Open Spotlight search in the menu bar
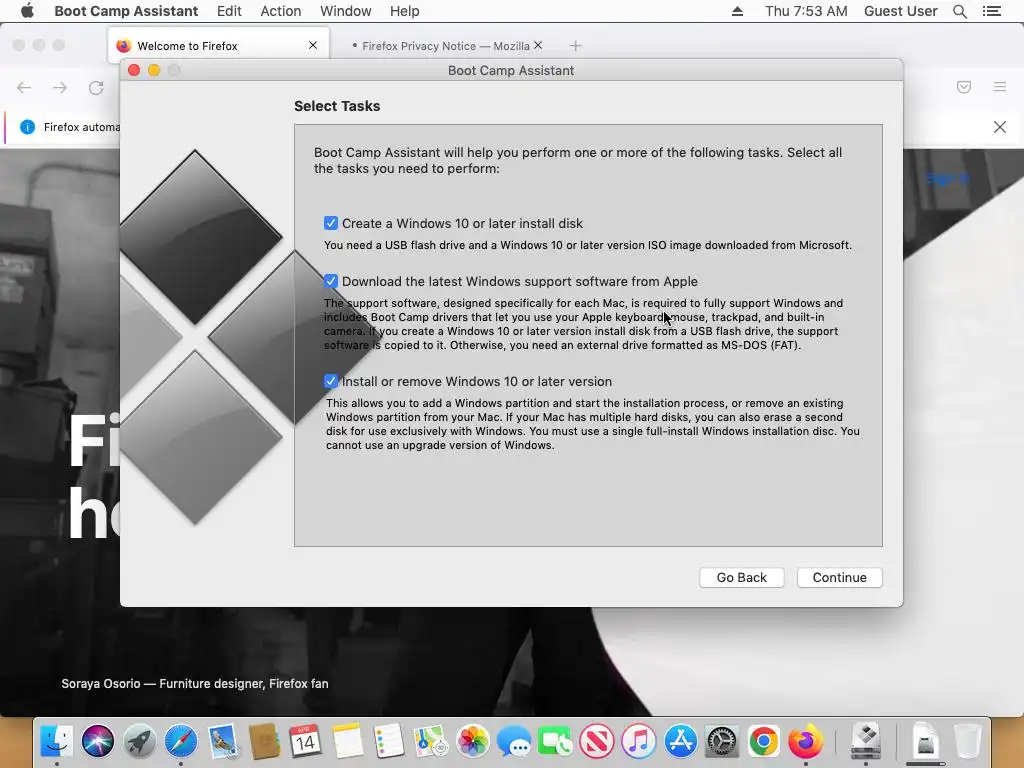Image resolution: width=1024 pixels, height=768 pixels. coord(959,11)
